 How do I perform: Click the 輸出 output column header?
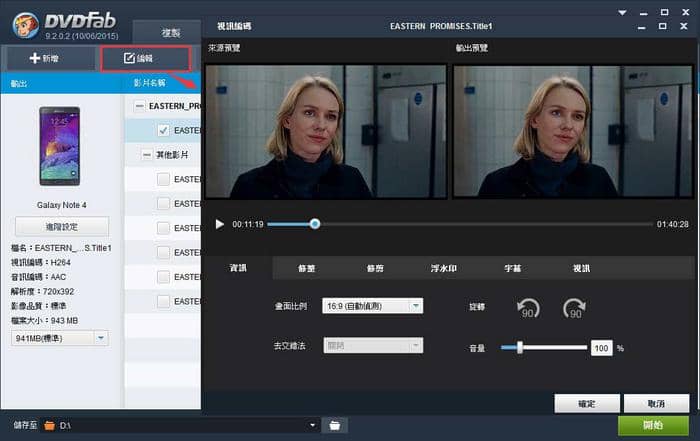coord(19,83)
